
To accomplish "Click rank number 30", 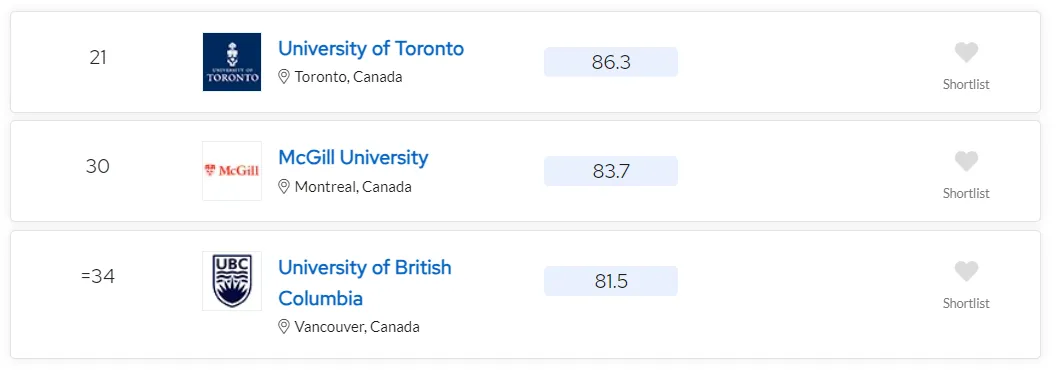I will [x=98, y=166].
